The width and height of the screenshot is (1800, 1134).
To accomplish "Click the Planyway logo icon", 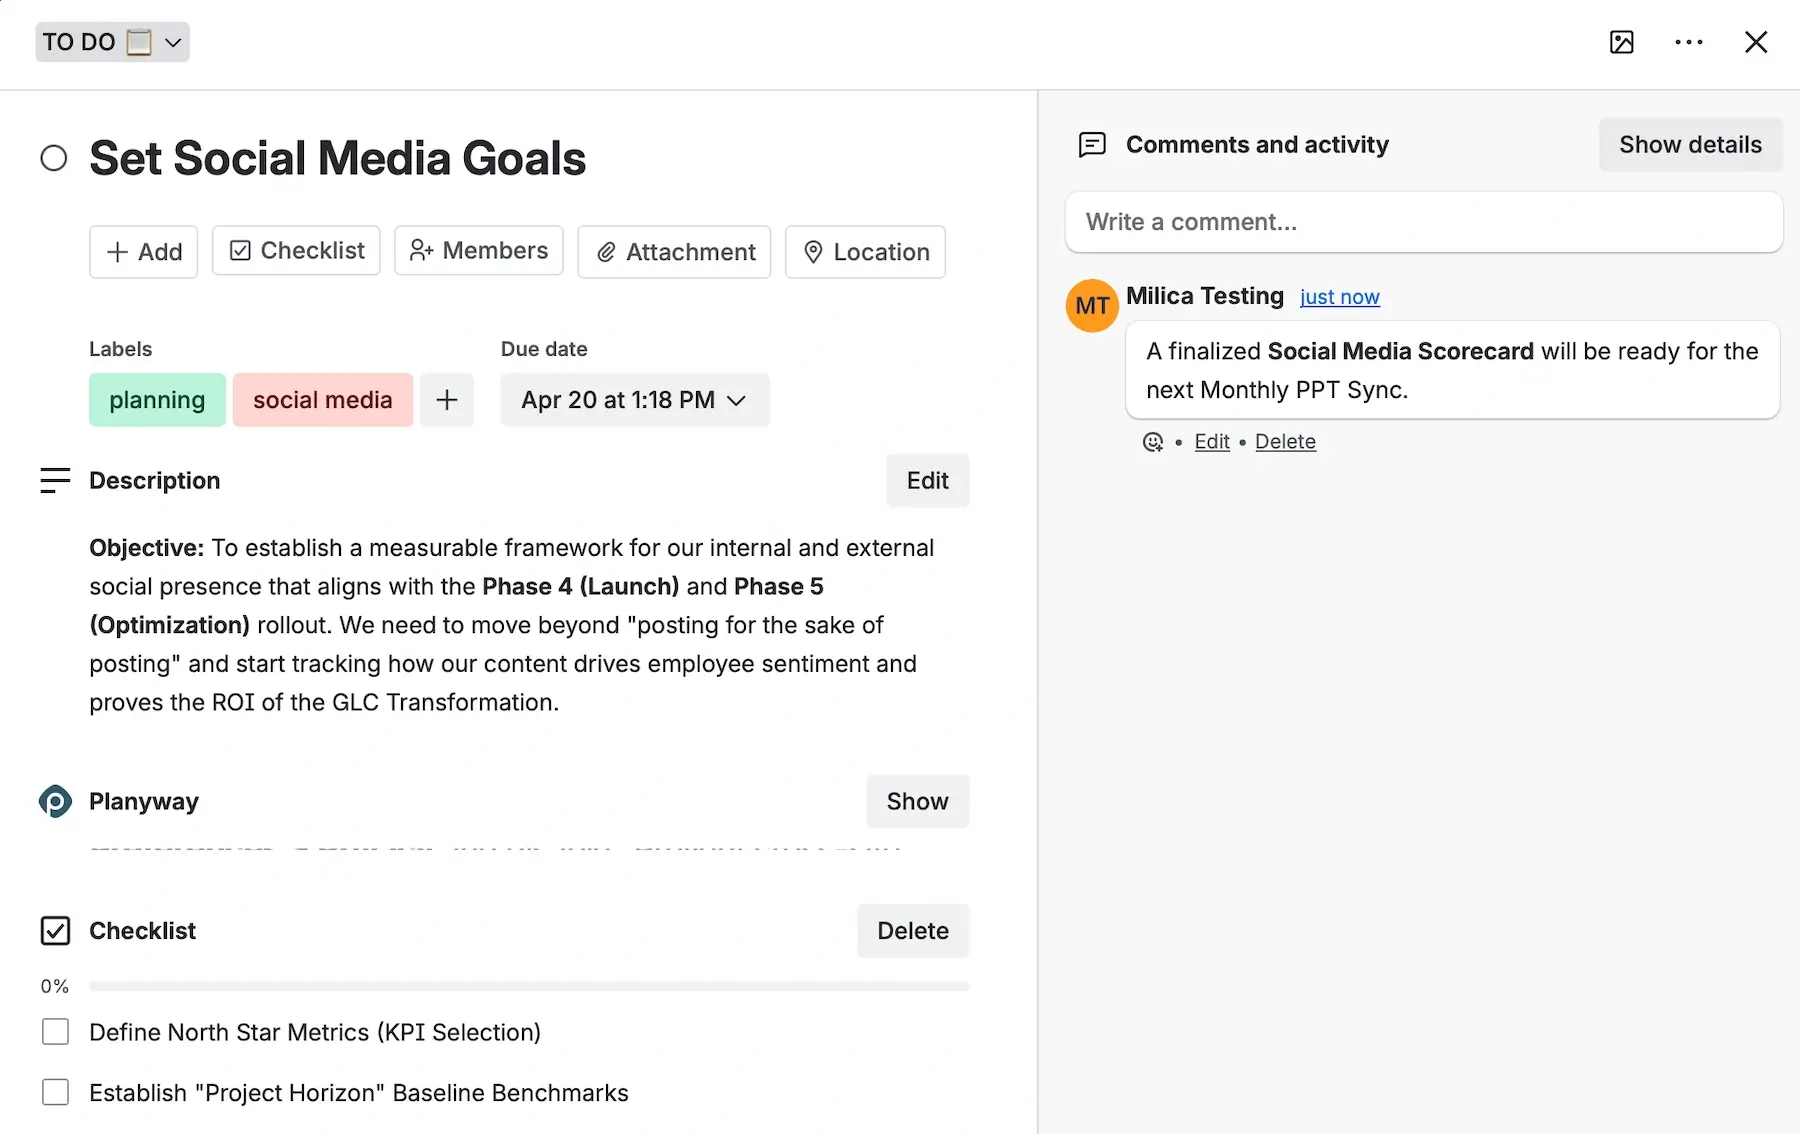I will 55,801.
